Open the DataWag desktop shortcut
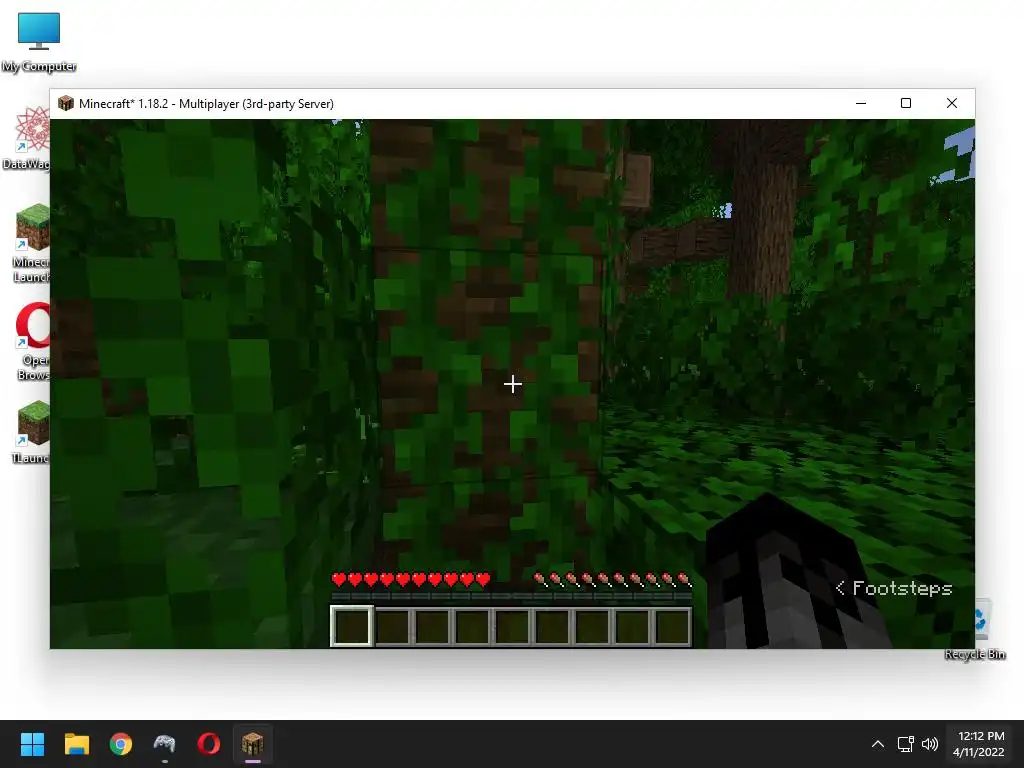This screenshot has height=768, width=1024. [x=26, y=137]
